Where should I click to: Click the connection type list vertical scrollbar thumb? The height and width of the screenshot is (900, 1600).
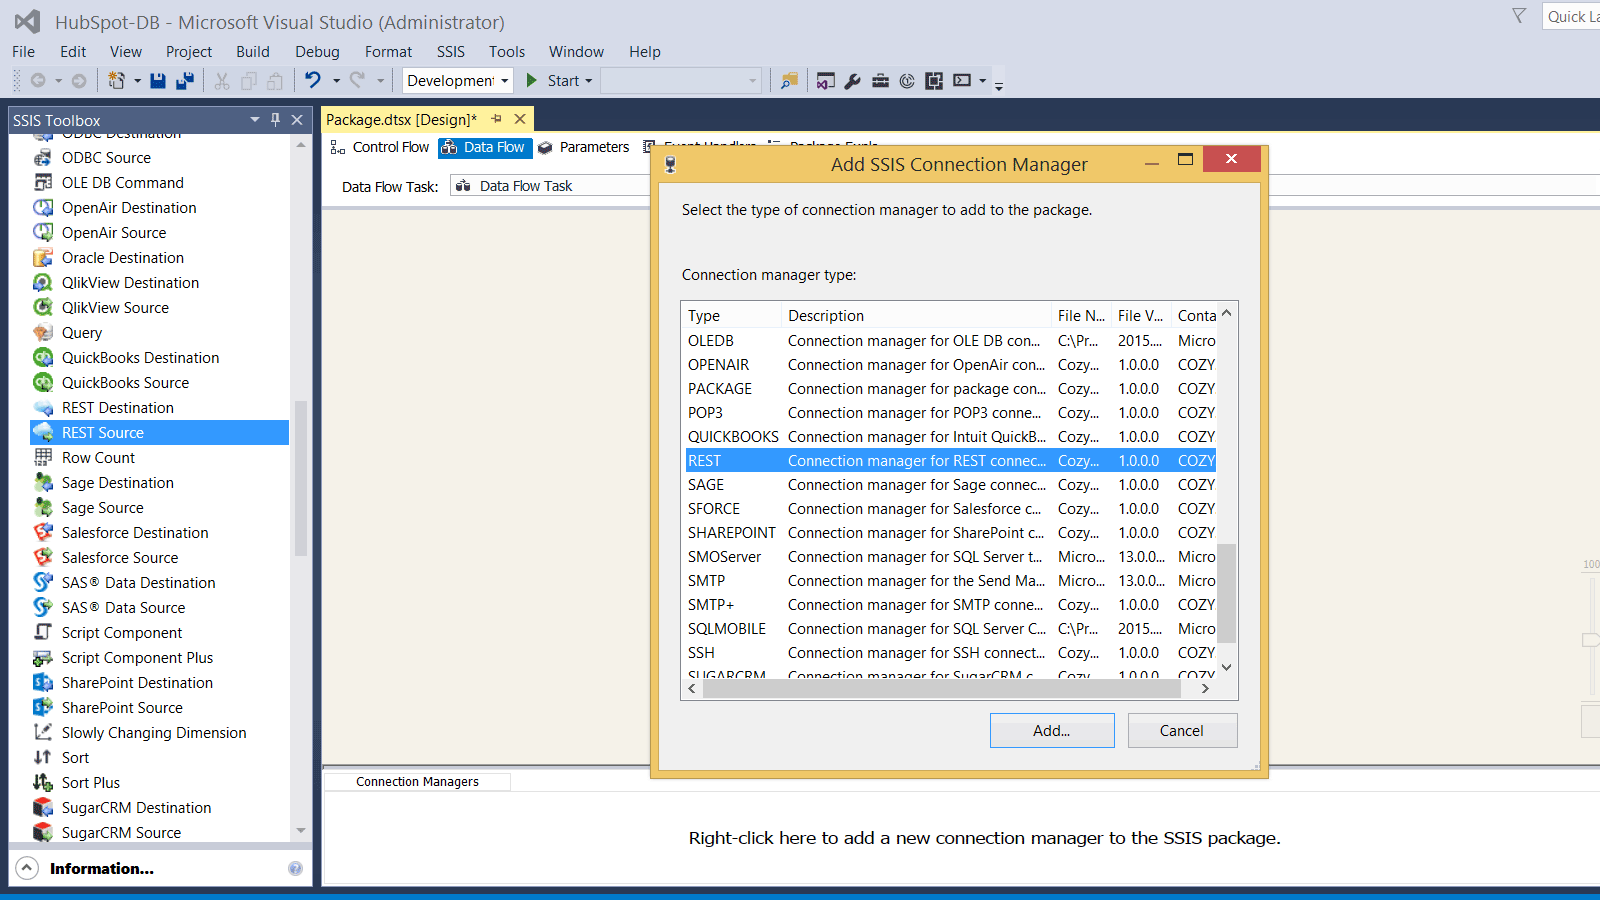pos(1227,594)
